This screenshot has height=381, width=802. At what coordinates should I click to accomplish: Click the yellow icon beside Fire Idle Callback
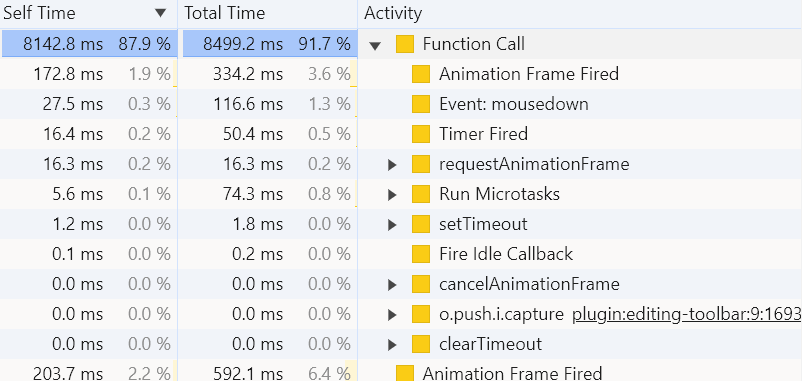click(x=420, y=254)
